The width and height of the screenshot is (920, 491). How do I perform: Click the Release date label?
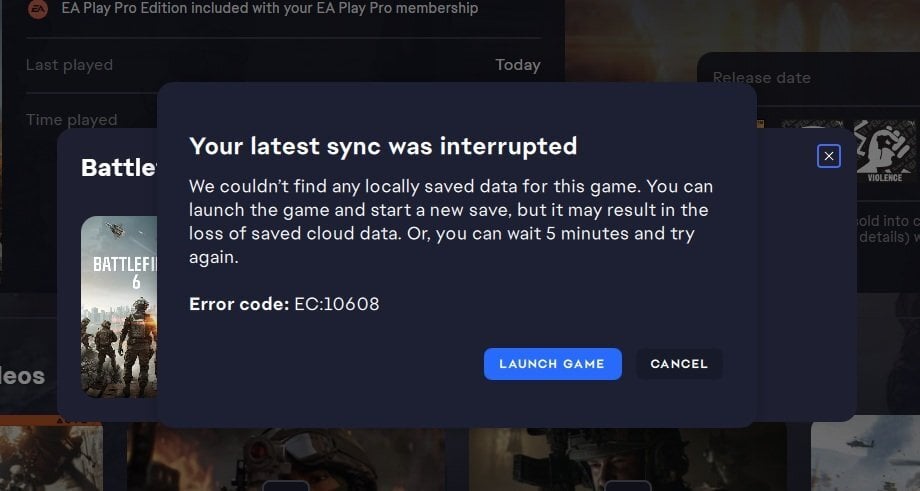761,78
